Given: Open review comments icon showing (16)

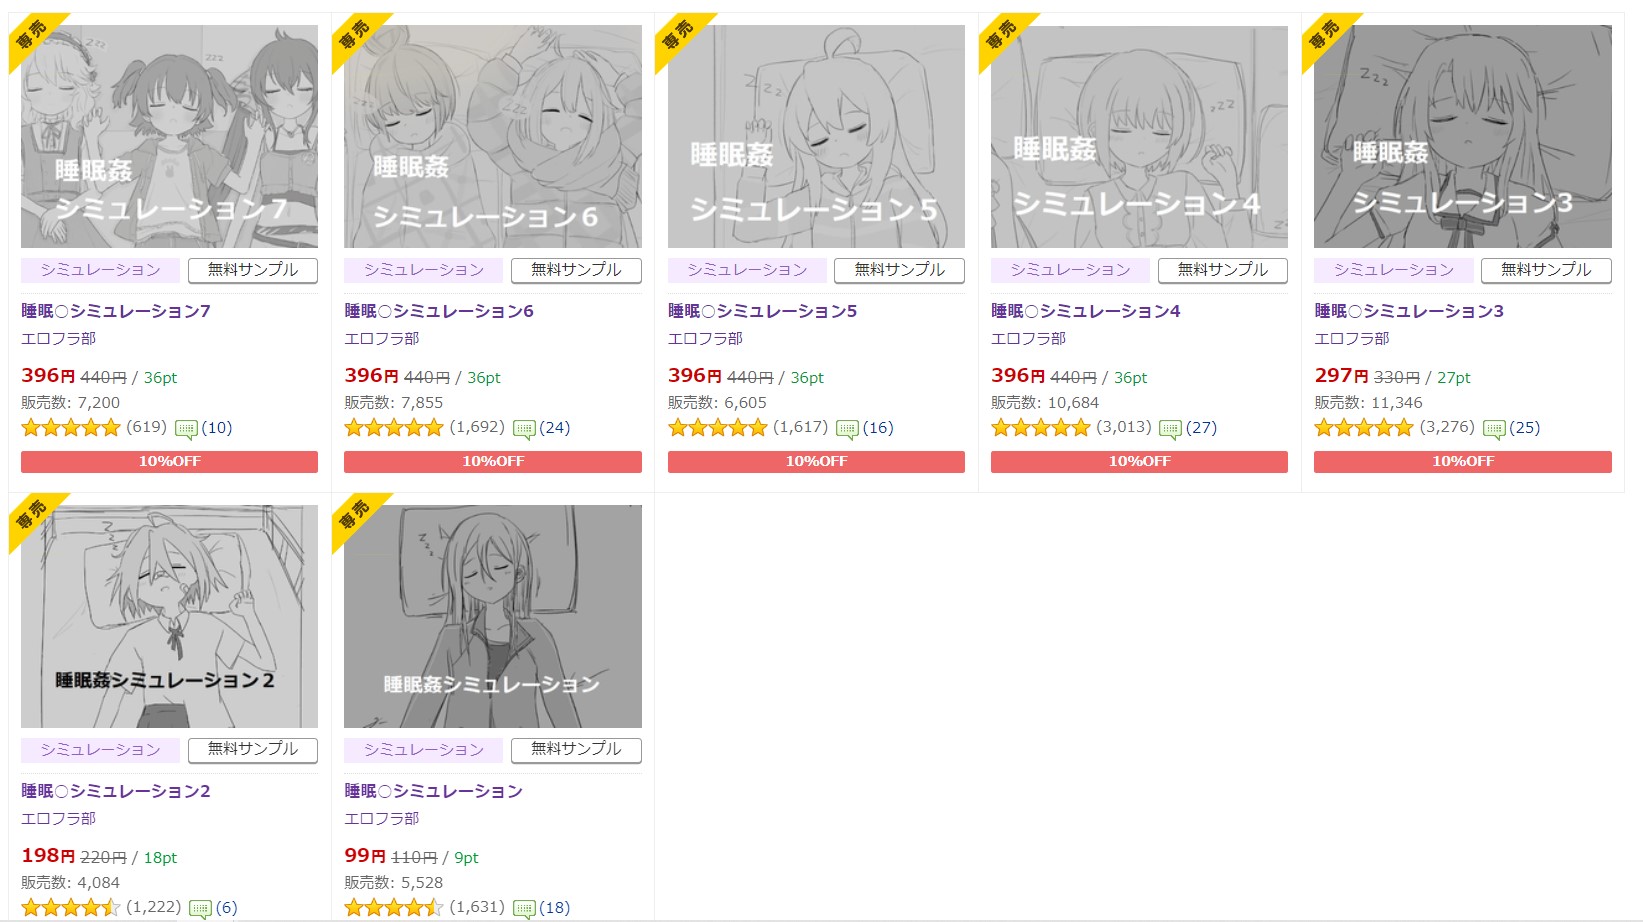Looking at the screenshot, I should (847, 429).
